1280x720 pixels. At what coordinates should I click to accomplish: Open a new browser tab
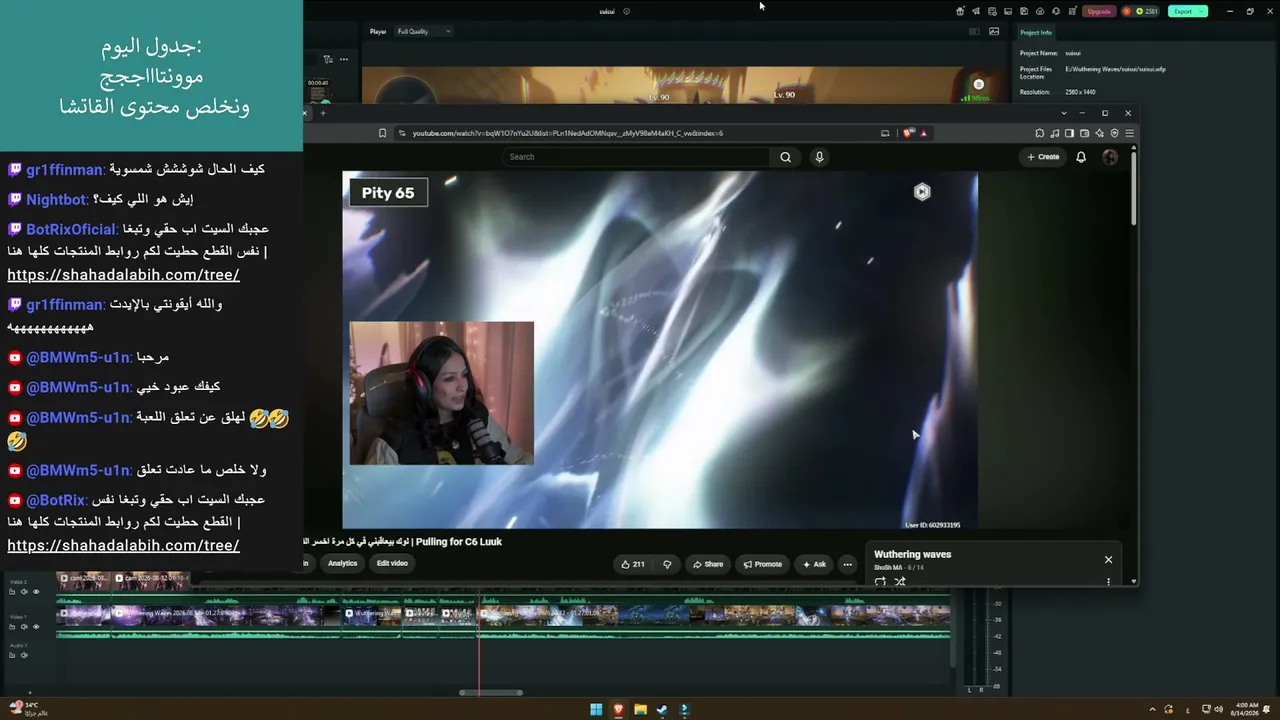(x=323, y=113)
